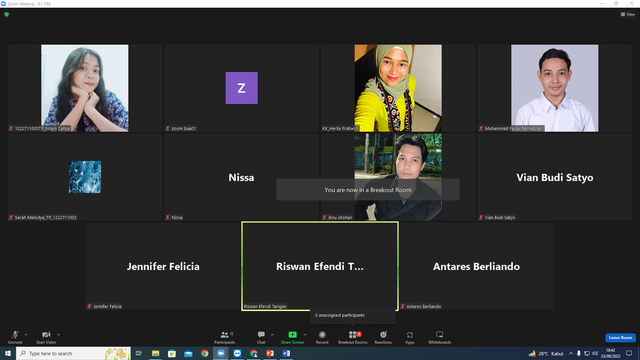Open File Explorer from taskbar
Image resolution: width=640 pixels, height=360 pixels.
pos(156,353)
